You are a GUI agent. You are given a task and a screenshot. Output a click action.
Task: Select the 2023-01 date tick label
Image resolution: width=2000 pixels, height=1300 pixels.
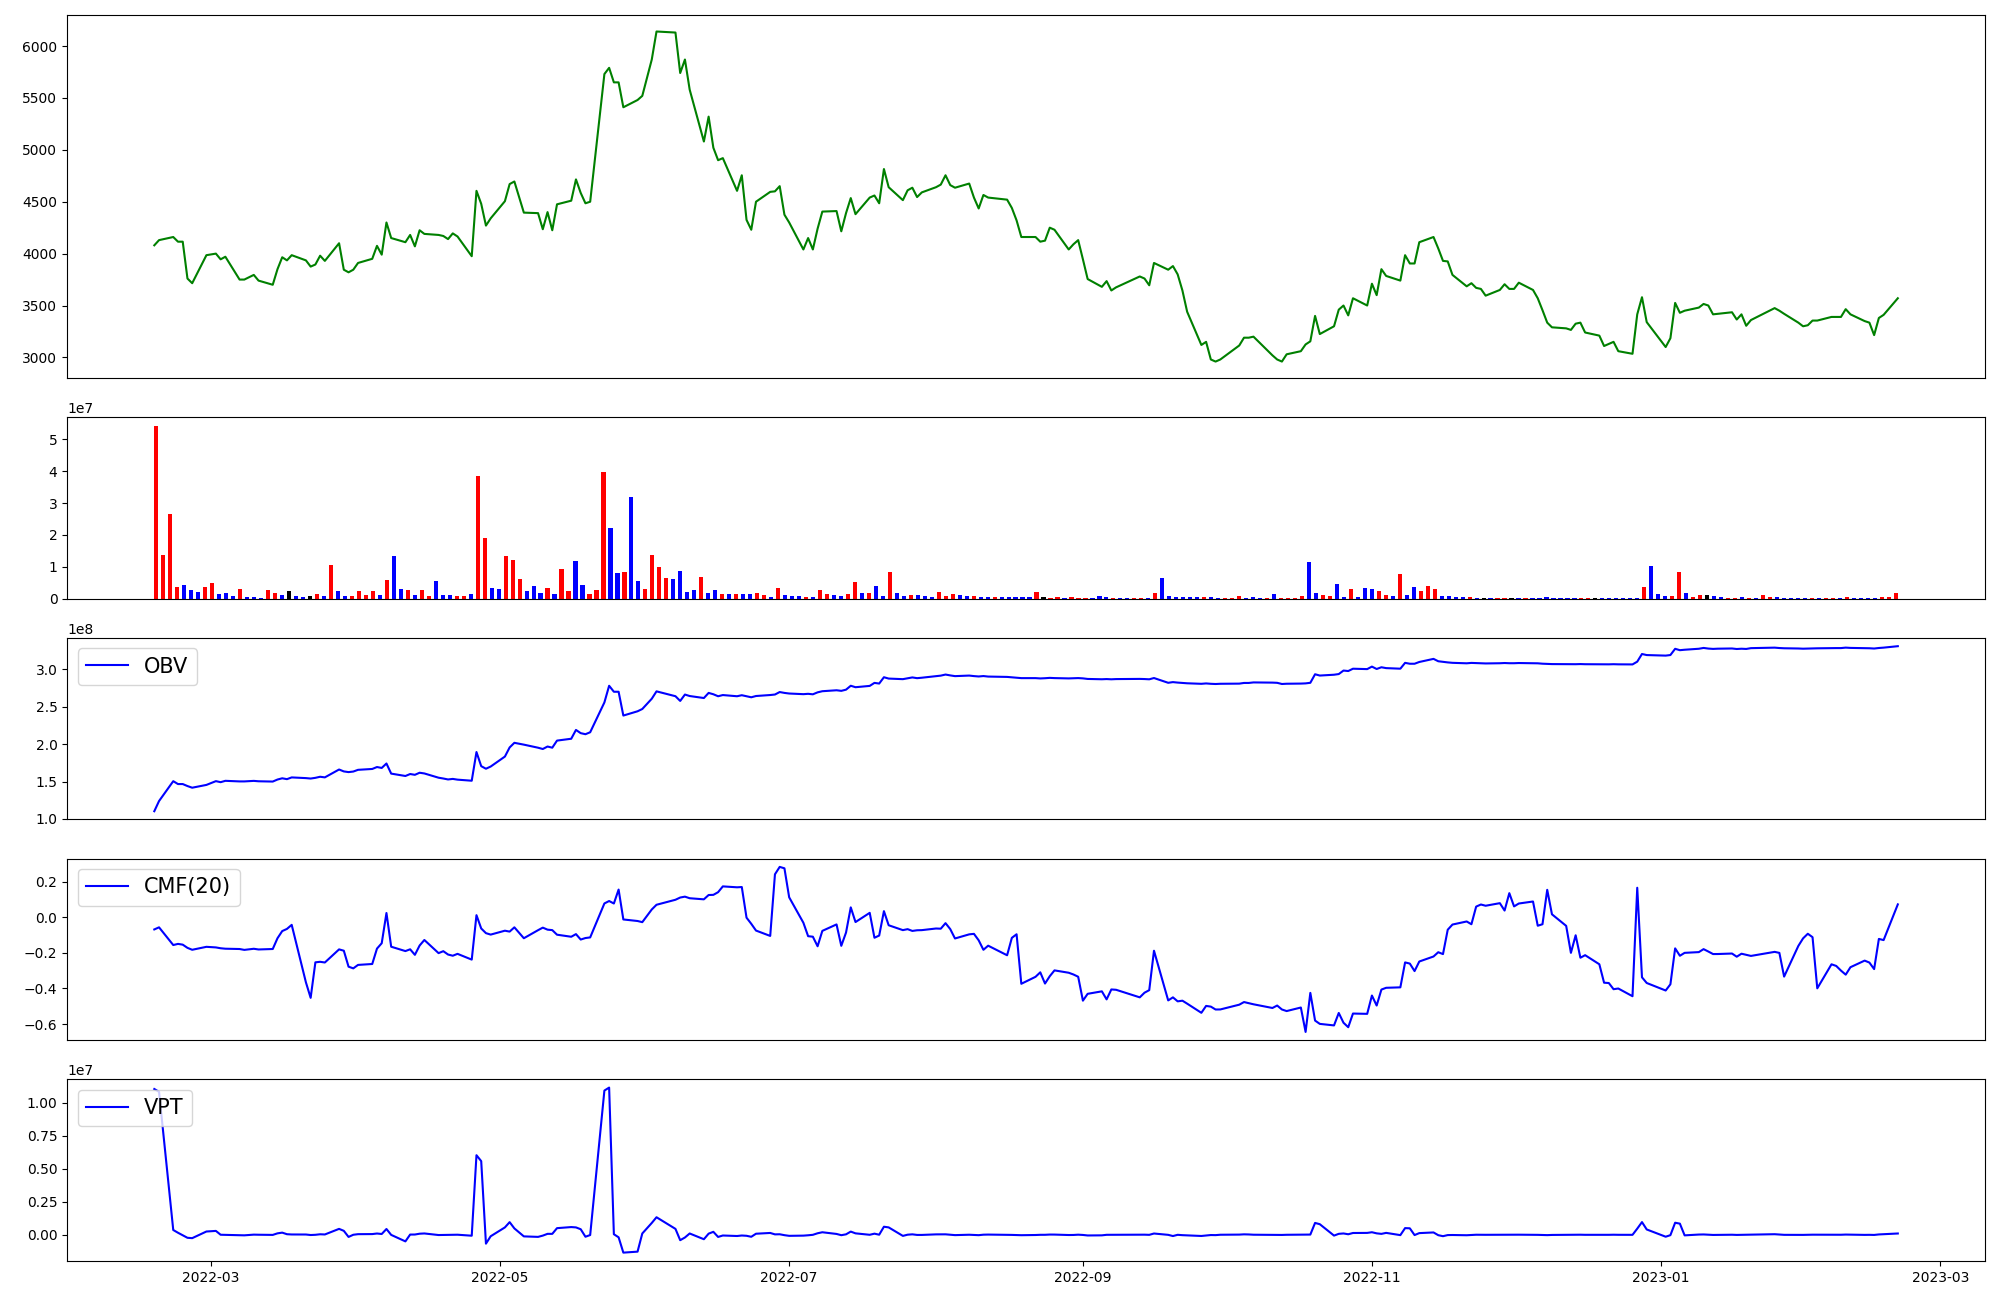coord(1661,1277)
